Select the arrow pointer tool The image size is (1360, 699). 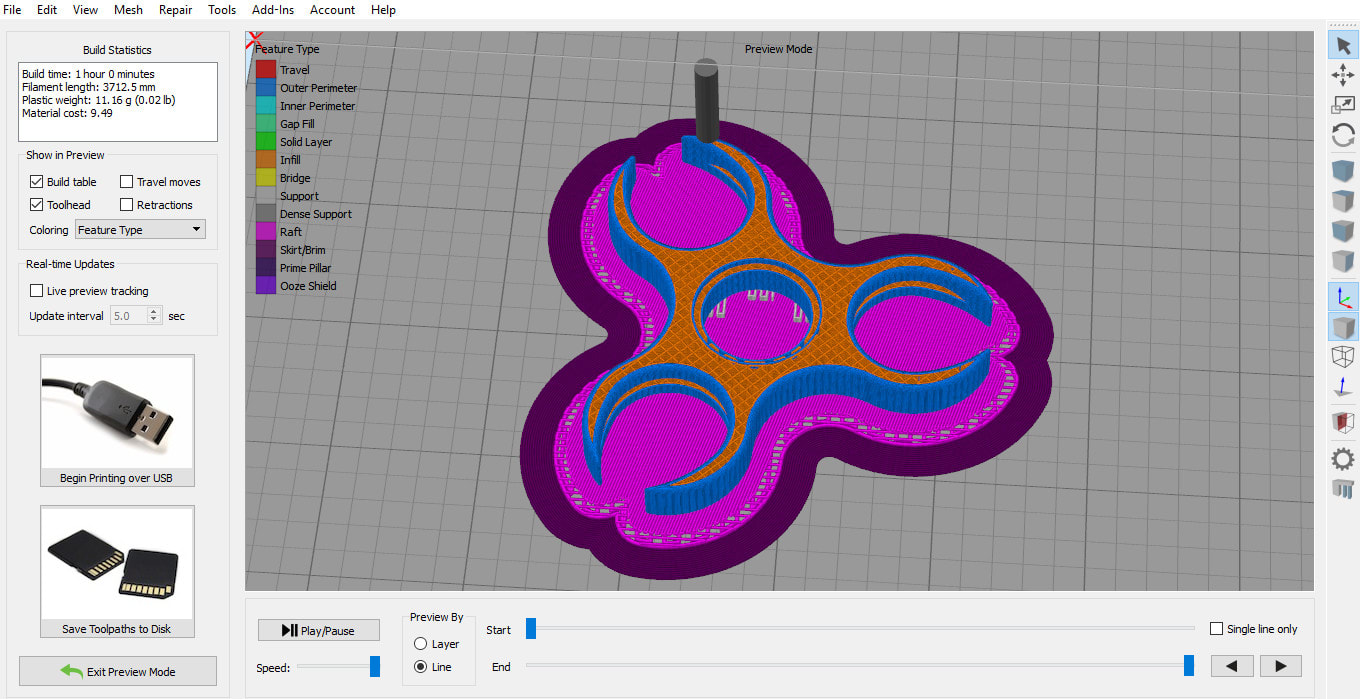tap(1343, 45)
